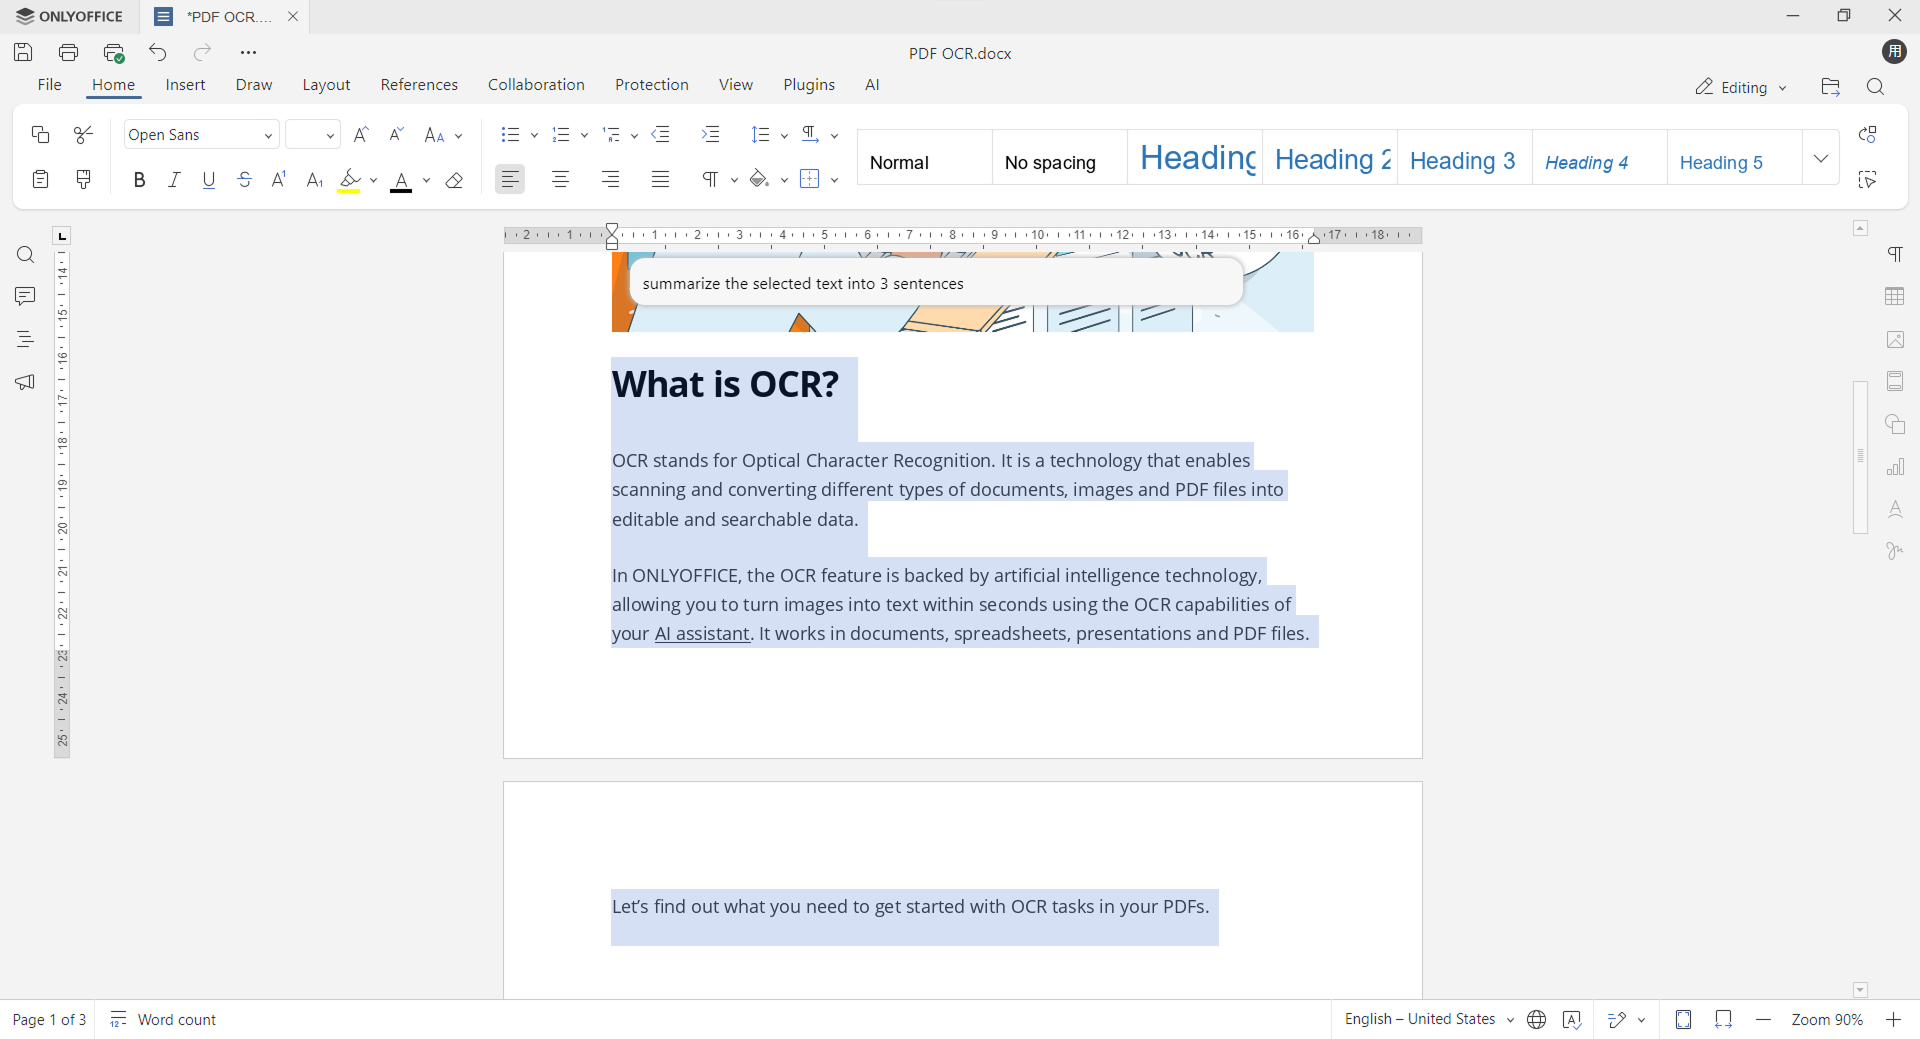Open the AI tab
1920x1039 pixels.
872,85
